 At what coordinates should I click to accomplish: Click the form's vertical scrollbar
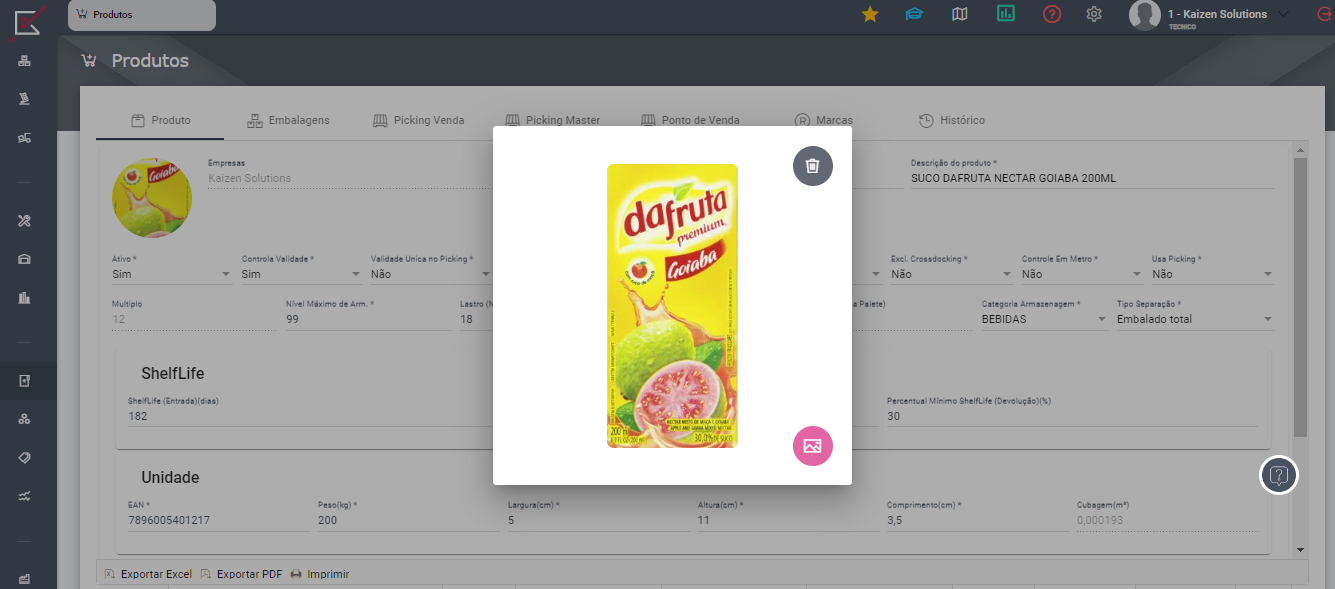(1300, 297)
